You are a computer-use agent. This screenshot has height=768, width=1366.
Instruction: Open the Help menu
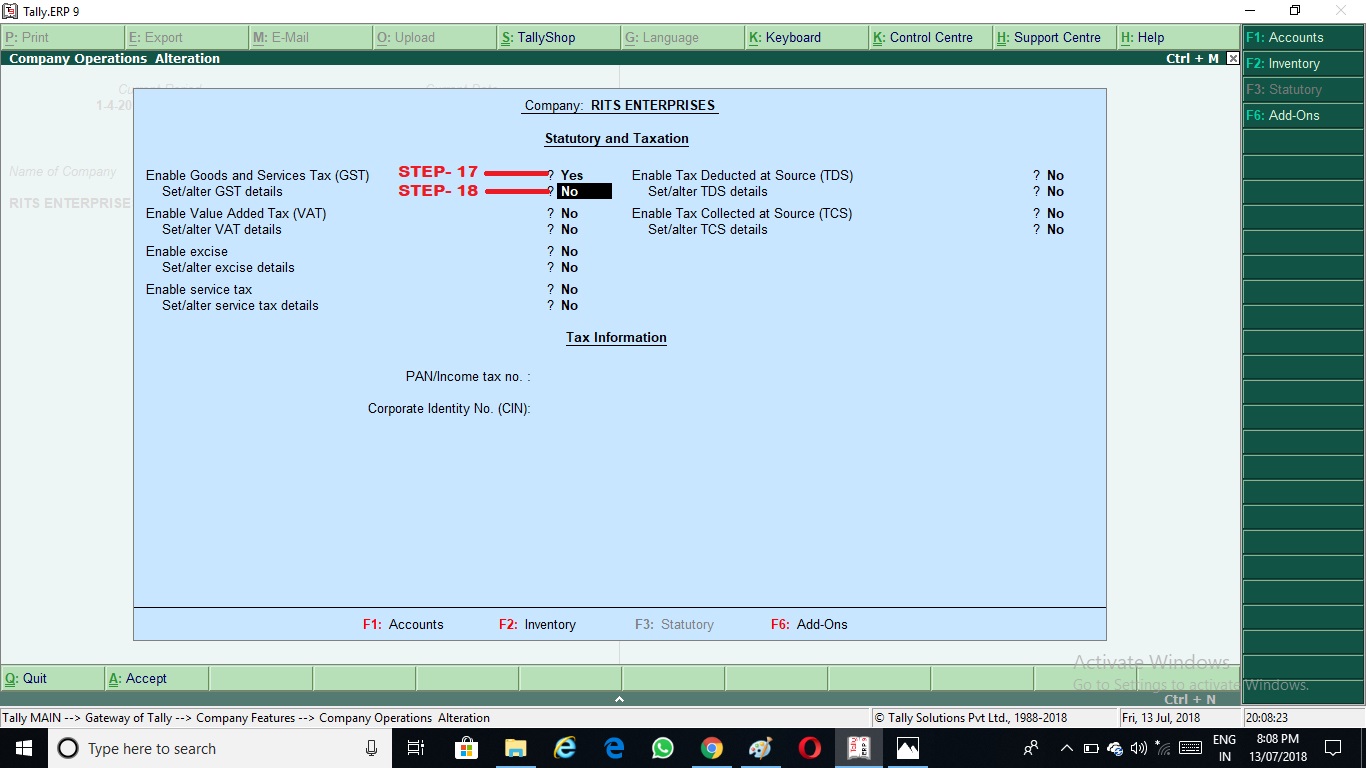pyautogui.click(x=1178, y=37)
